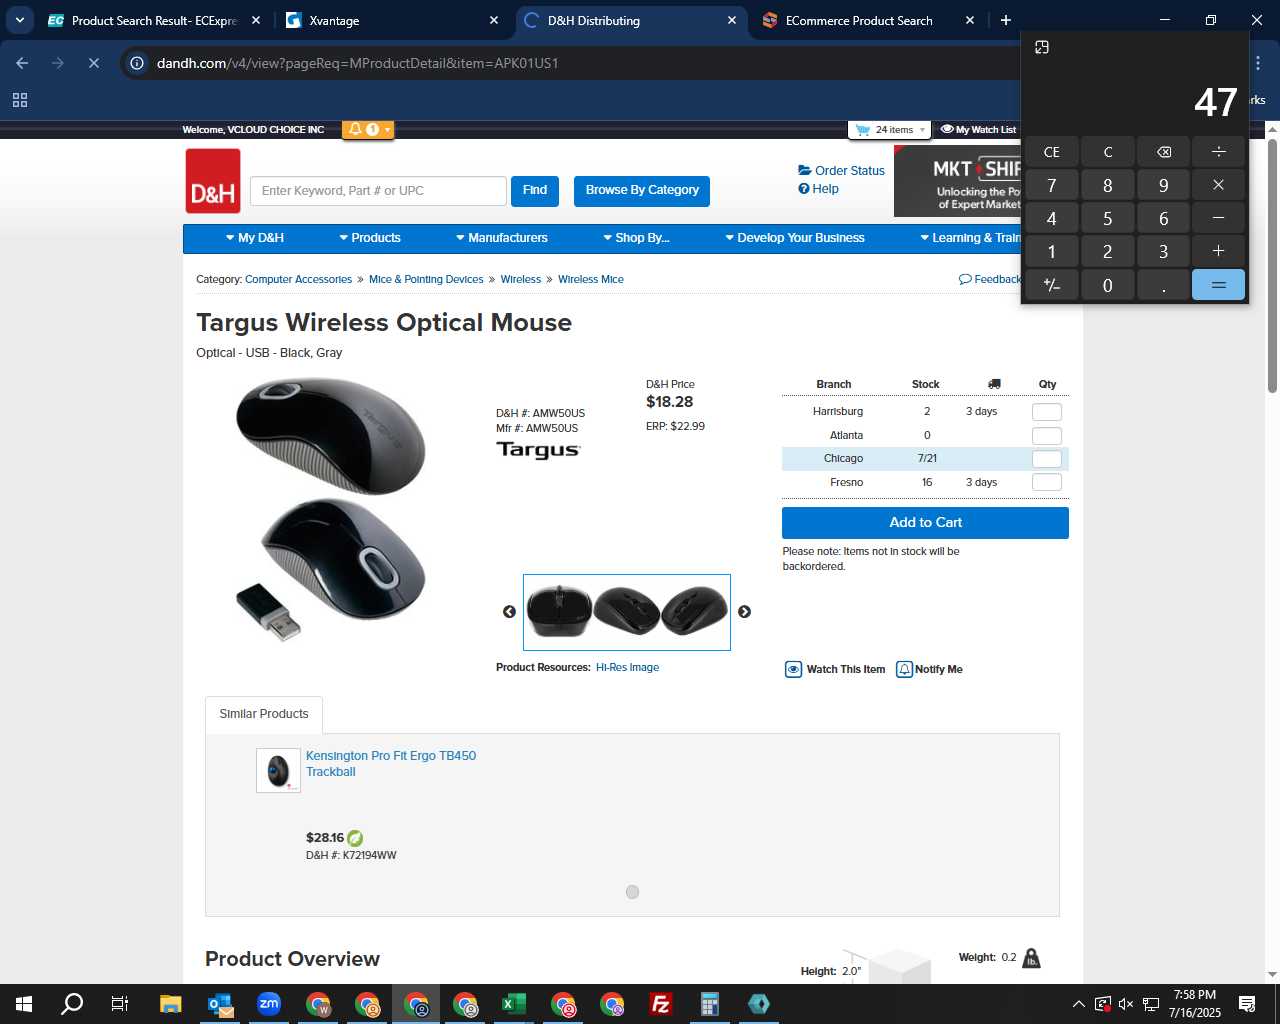Click the similar products carousel dot
The image size is (1280, 1024).
pyautogui.click(x=632, y=892)
